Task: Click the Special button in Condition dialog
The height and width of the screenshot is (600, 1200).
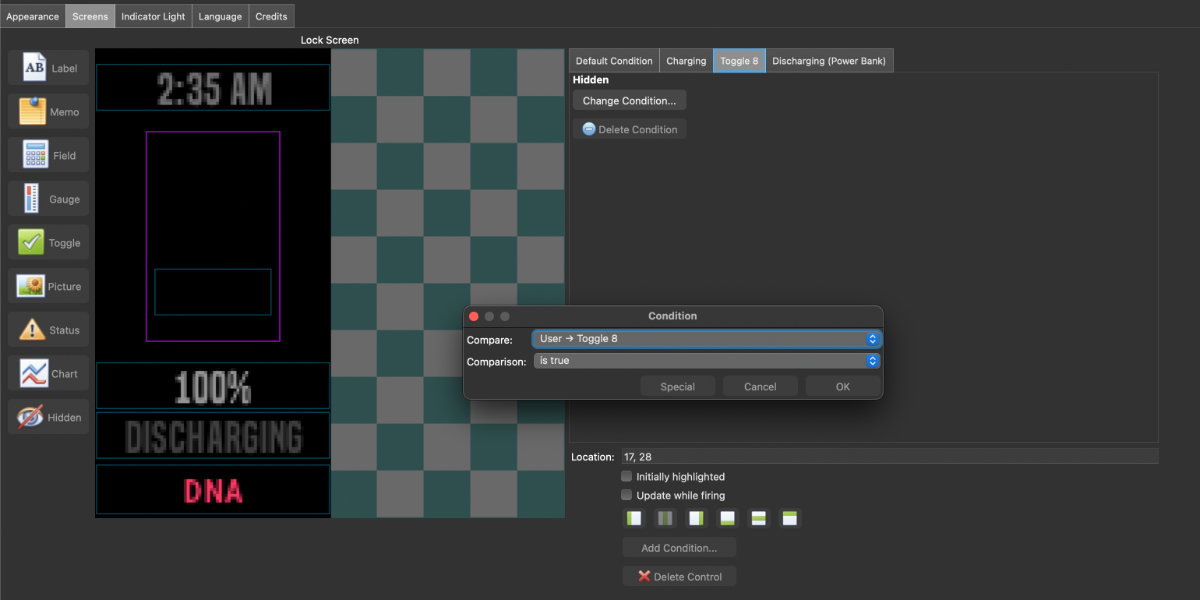Action: pyautogui.click(x=677, y=386)
